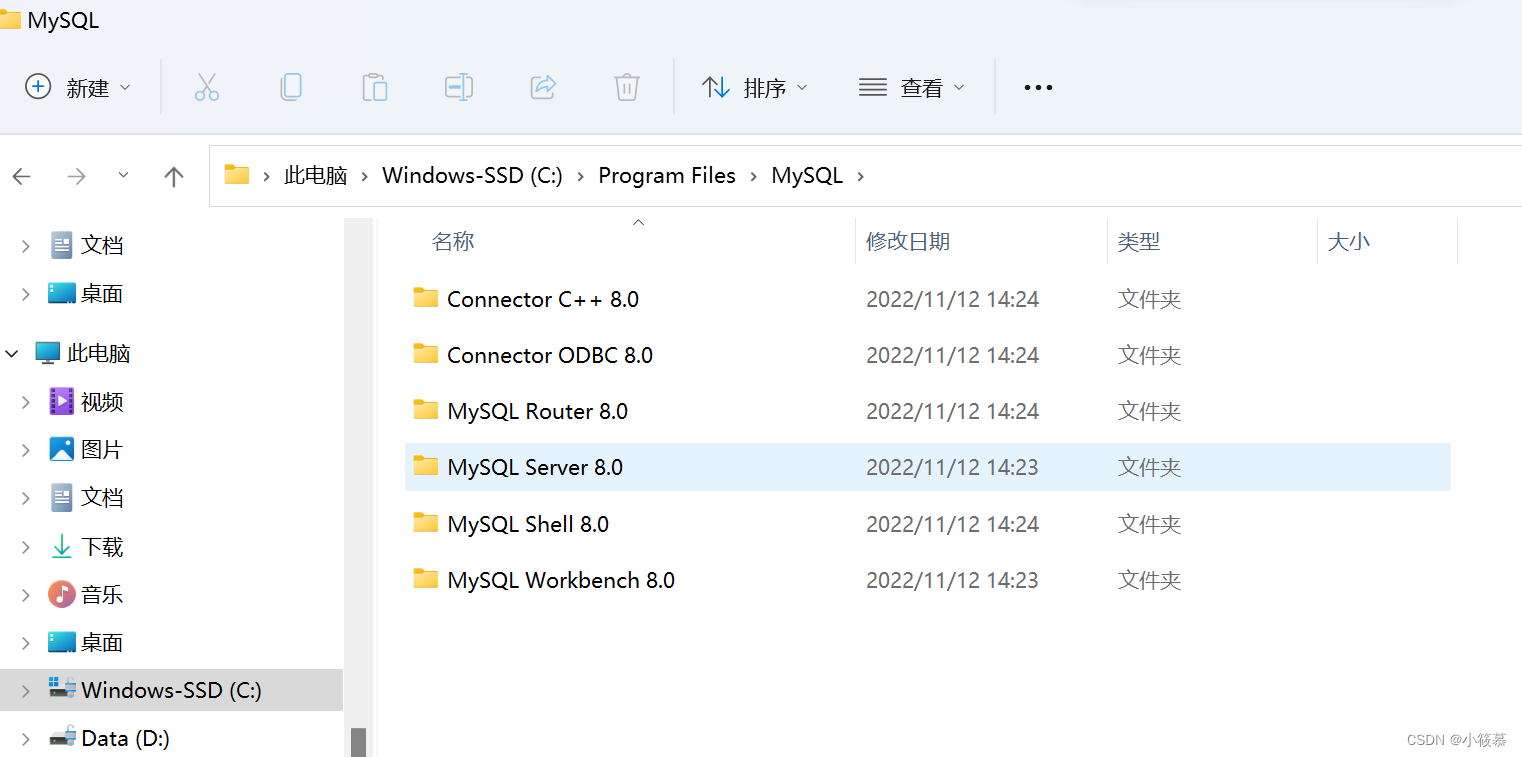1522x757 pixels.
Task: Expand the Data (D:) tree node
Action: (26, 739)
